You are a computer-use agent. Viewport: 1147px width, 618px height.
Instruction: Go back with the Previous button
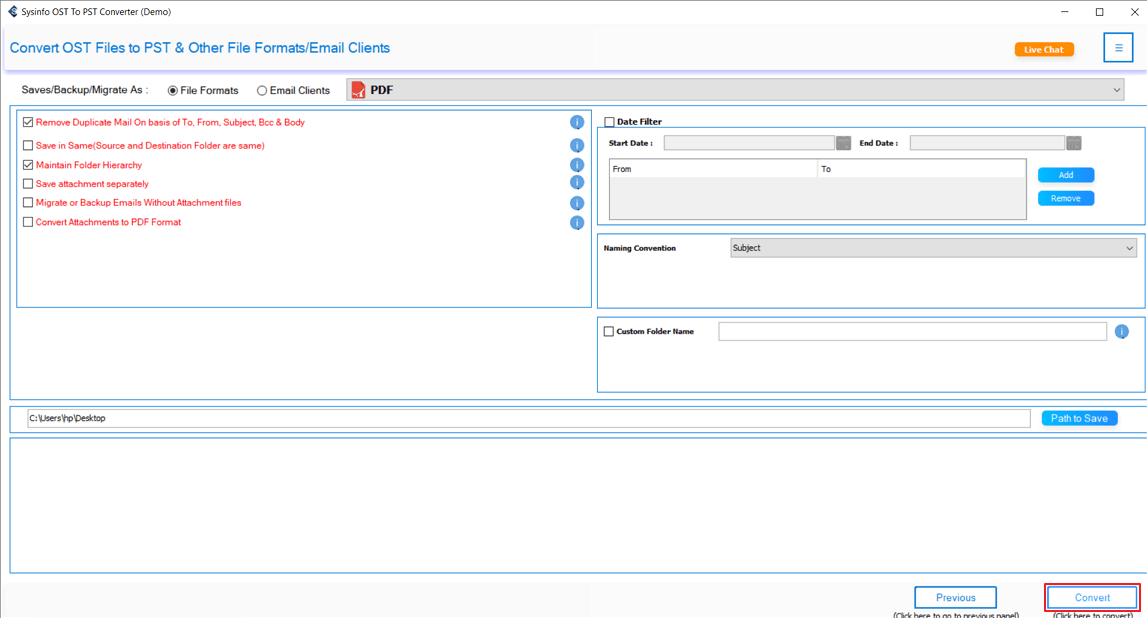tap(955, 598)
